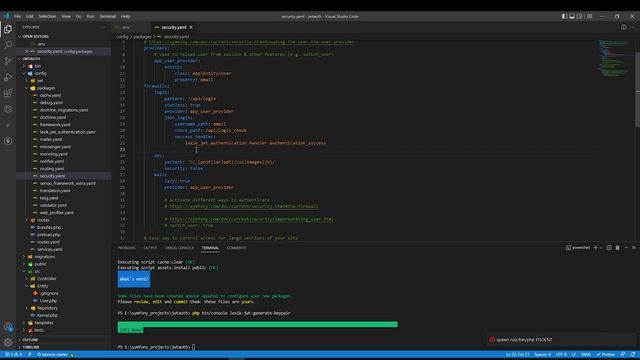640x360 pixels.
Task: Open the Search view in activity bar
Action: click(x=8, y=45)
